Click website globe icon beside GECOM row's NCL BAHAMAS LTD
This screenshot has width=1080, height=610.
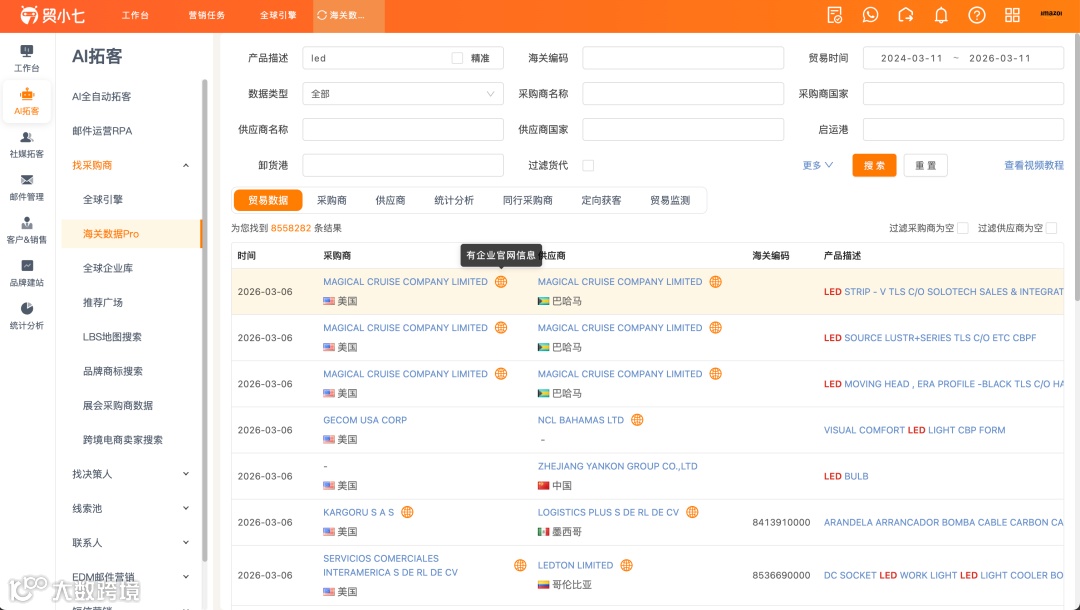pos(637,420)
